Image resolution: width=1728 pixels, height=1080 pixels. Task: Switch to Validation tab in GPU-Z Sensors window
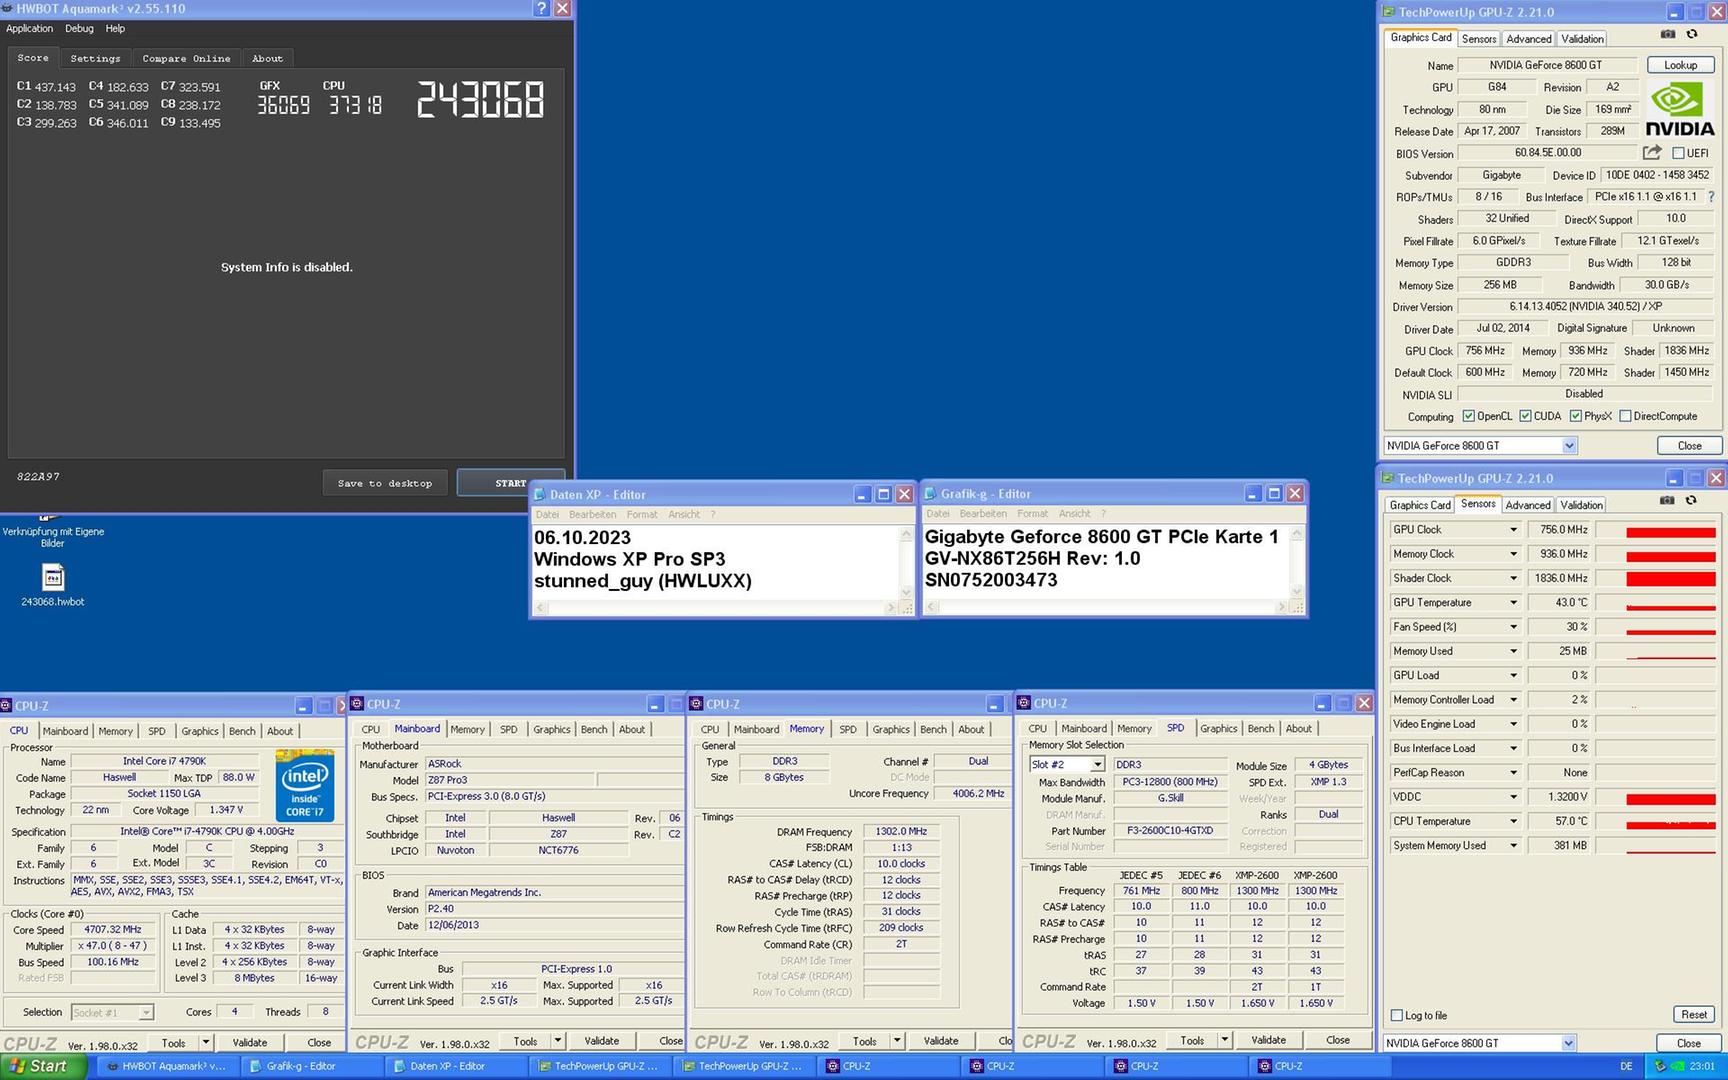1581,505
